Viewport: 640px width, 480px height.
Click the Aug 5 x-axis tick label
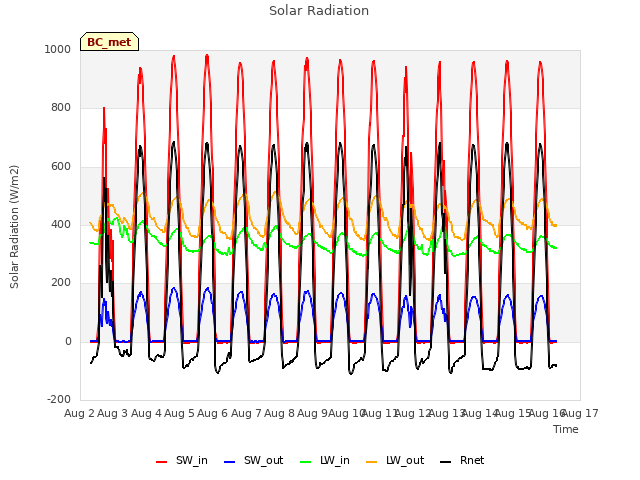pos(179,413)
